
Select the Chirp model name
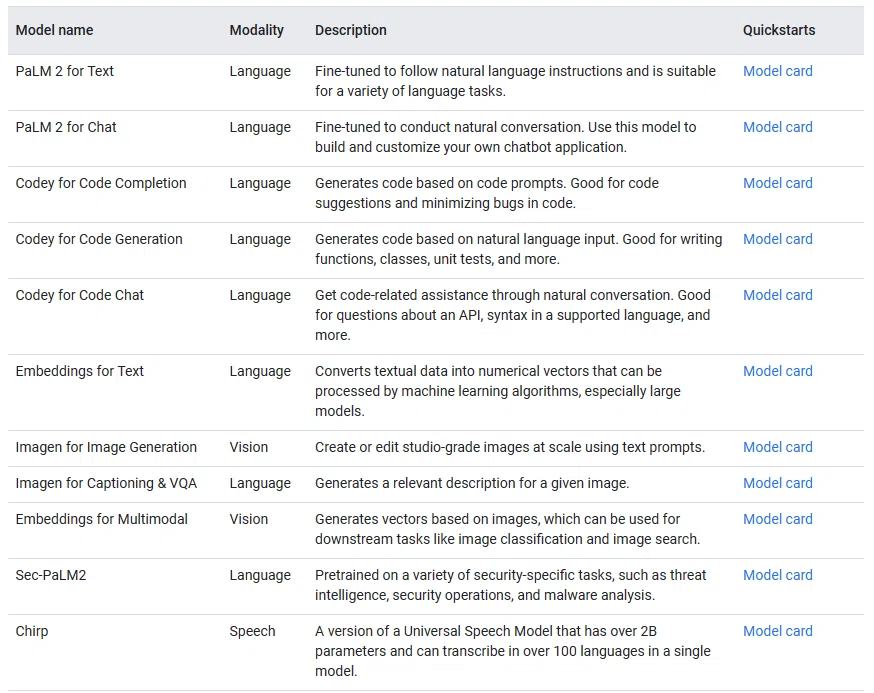coord(32,631)
